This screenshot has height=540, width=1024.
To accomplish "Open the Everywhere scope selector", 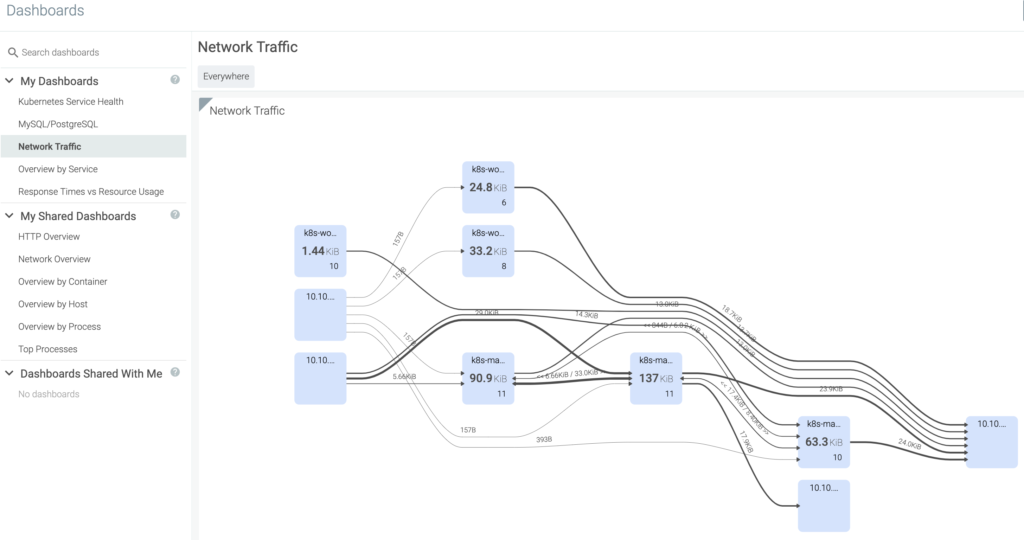I will (x=226, y=76).
